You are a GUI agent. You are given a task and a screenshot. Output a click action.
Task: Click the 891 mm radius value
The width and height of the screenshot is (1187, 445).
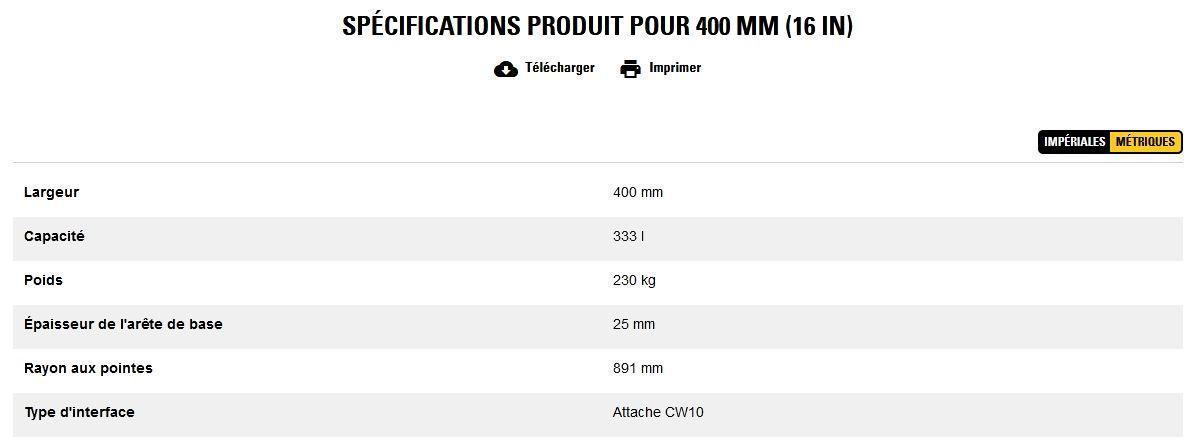[638, 368]
